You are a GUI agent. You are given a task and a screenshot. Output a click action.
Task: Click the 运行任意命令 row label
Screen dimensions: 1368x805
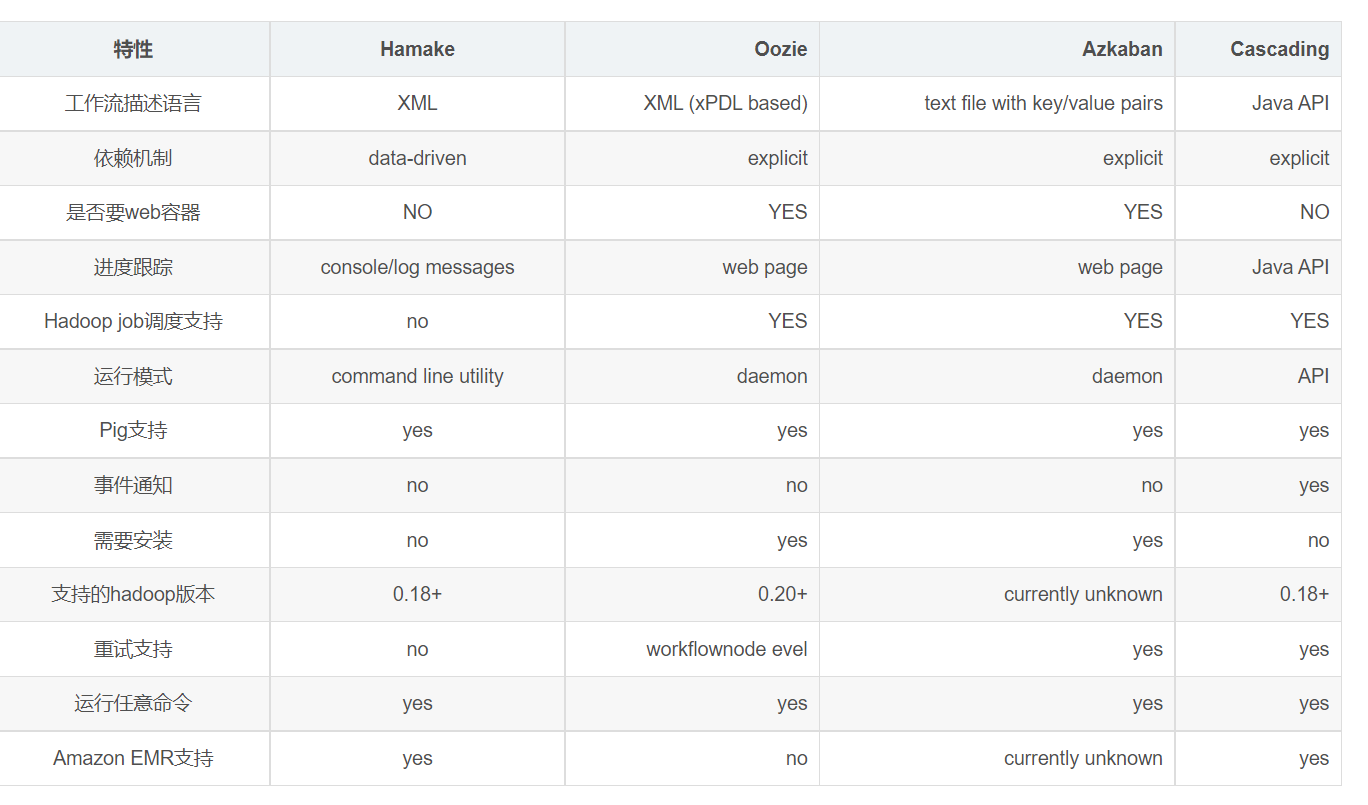click(133, 703)
